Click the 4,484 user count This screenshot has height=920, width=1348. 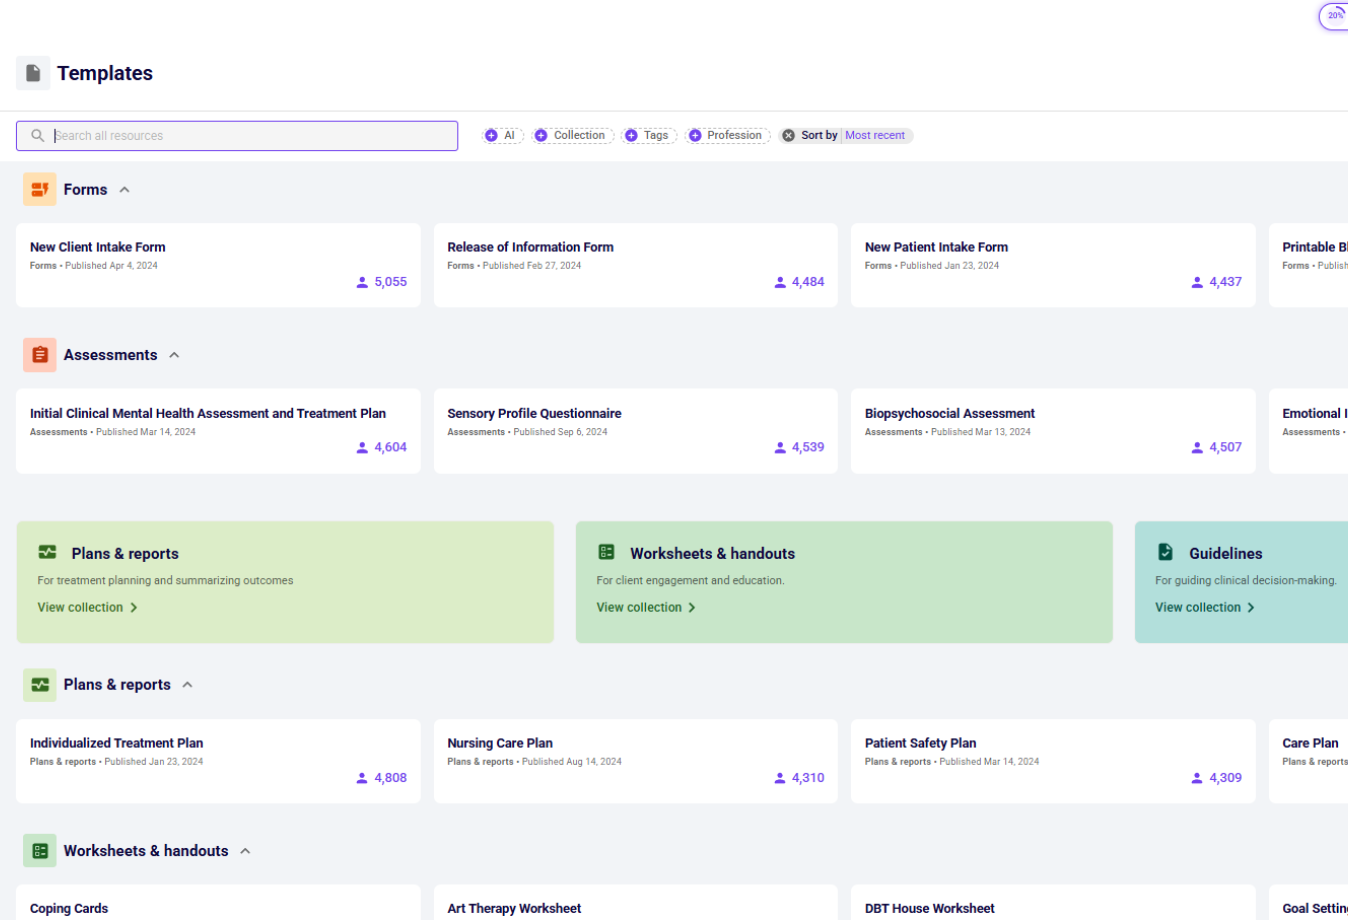tap(808, 283)
